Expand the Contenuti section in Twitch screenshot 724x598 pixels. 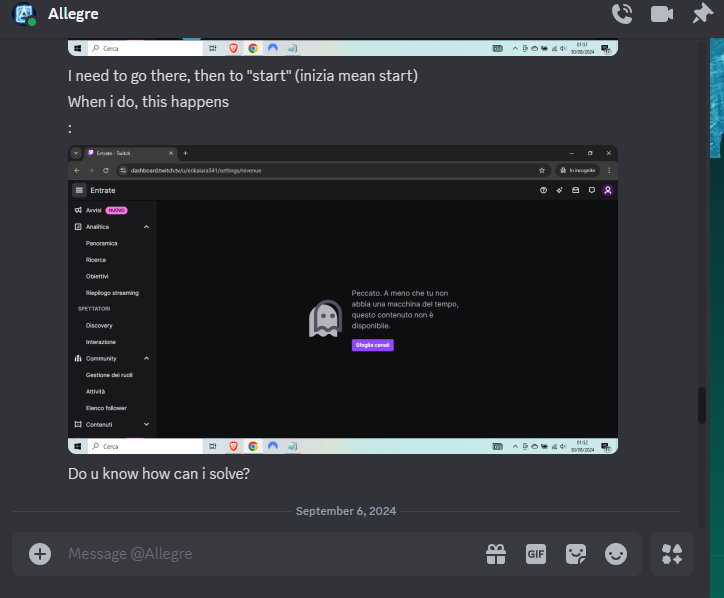tap(146, 424)
